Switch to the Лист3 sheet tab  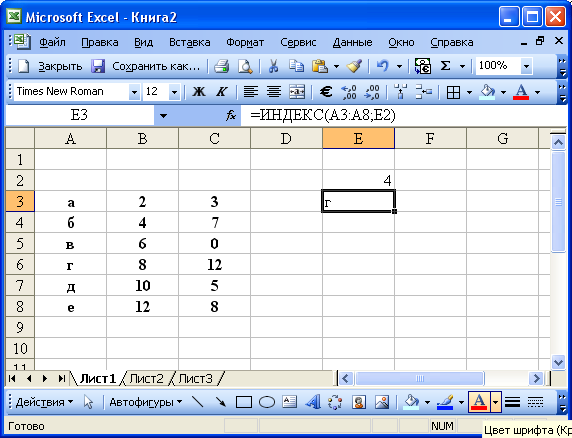pyautogui.click(x=195, y=379)
